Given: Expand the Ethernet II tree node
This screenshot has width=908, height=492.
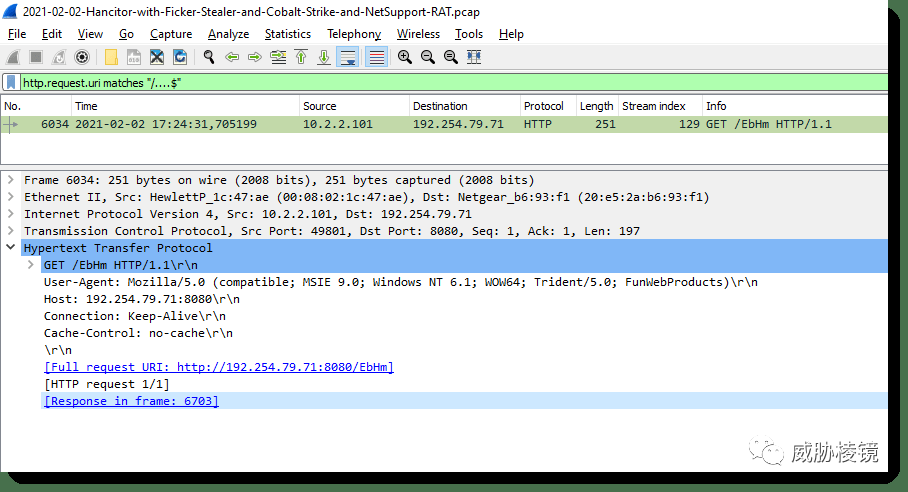Looking at the screenshot, I should pyautogui.click(x=10, y=197).
